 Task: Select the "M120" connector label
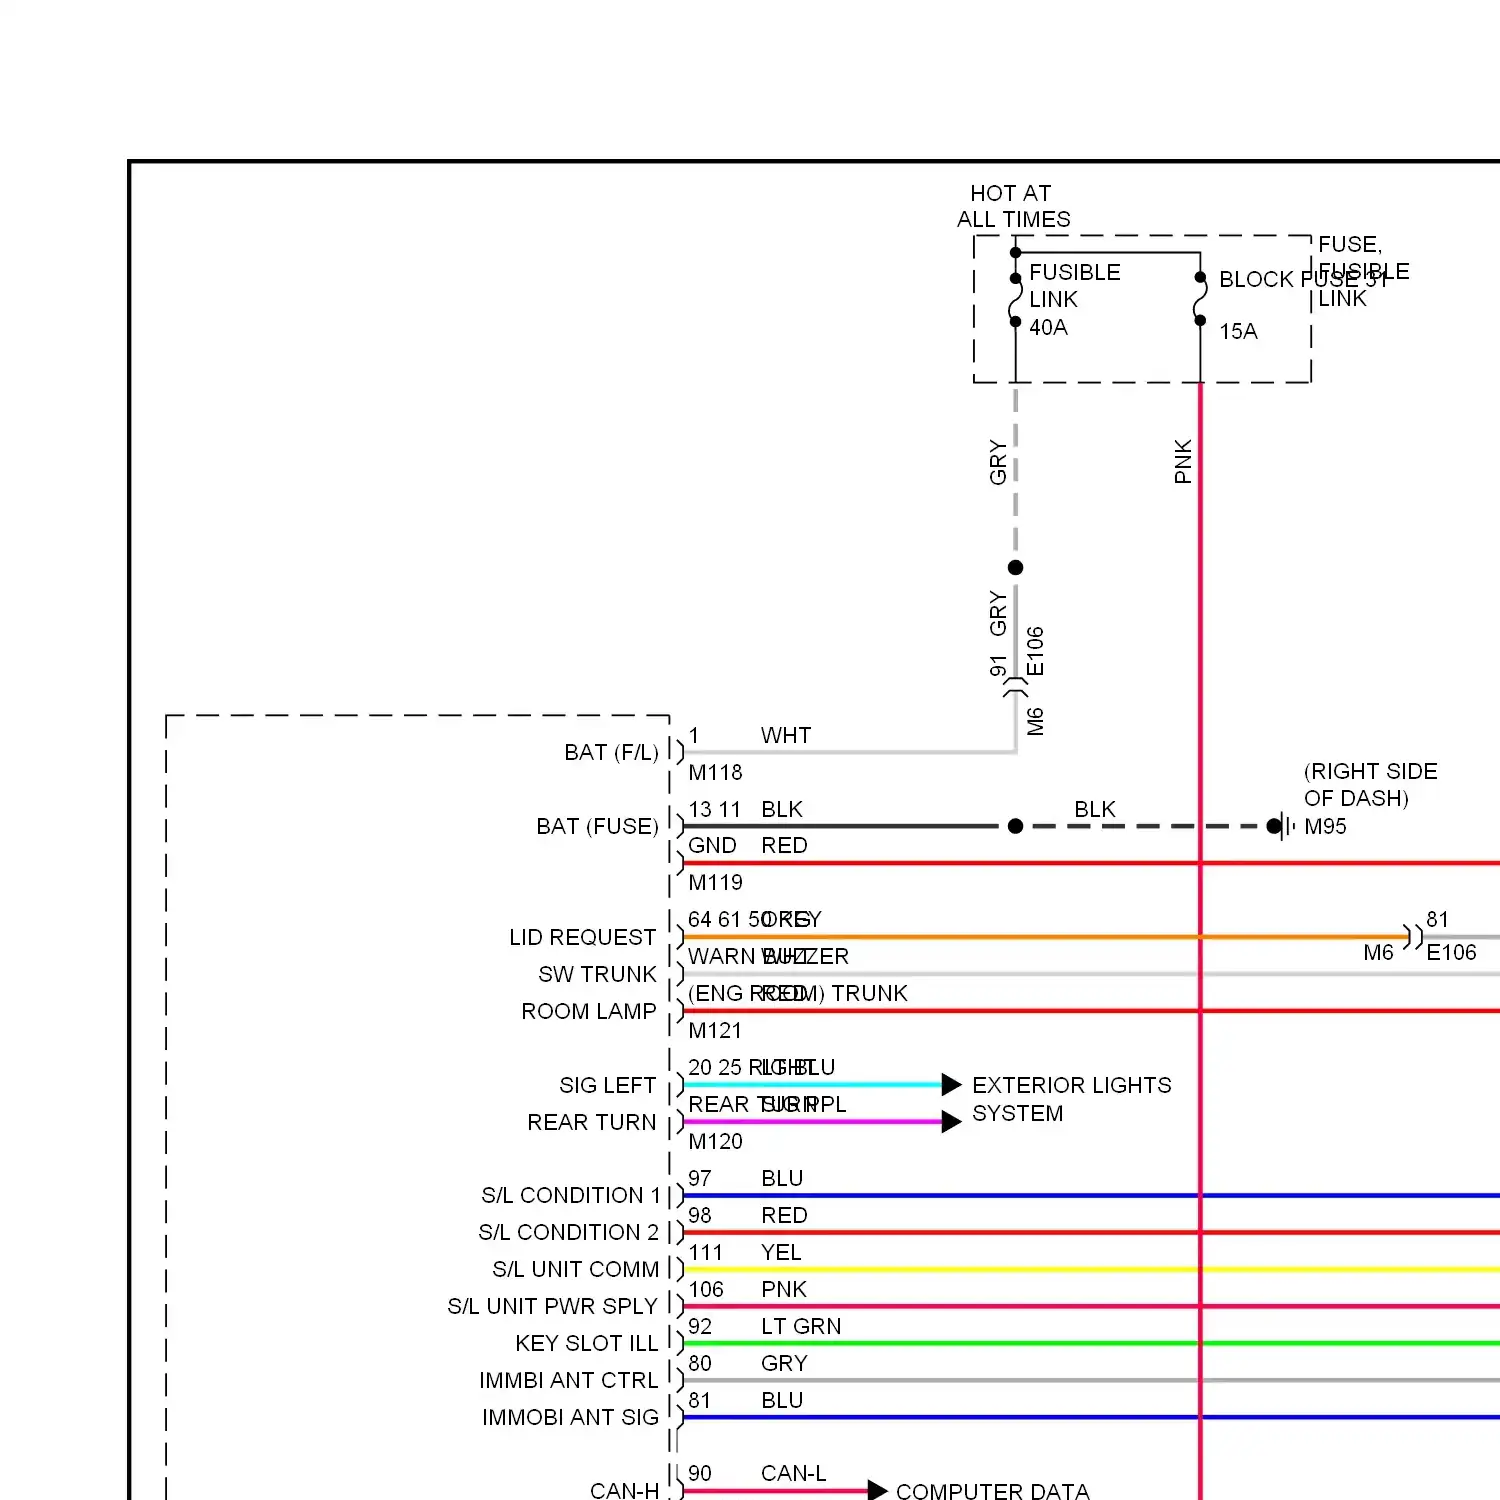[715, 1141]
